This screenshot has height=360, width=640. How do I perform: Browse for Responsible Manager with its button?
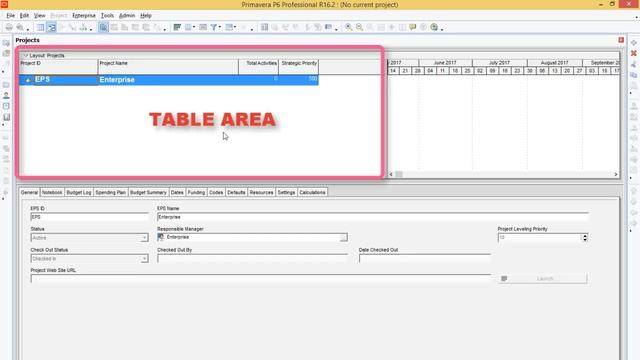(344, 238)
